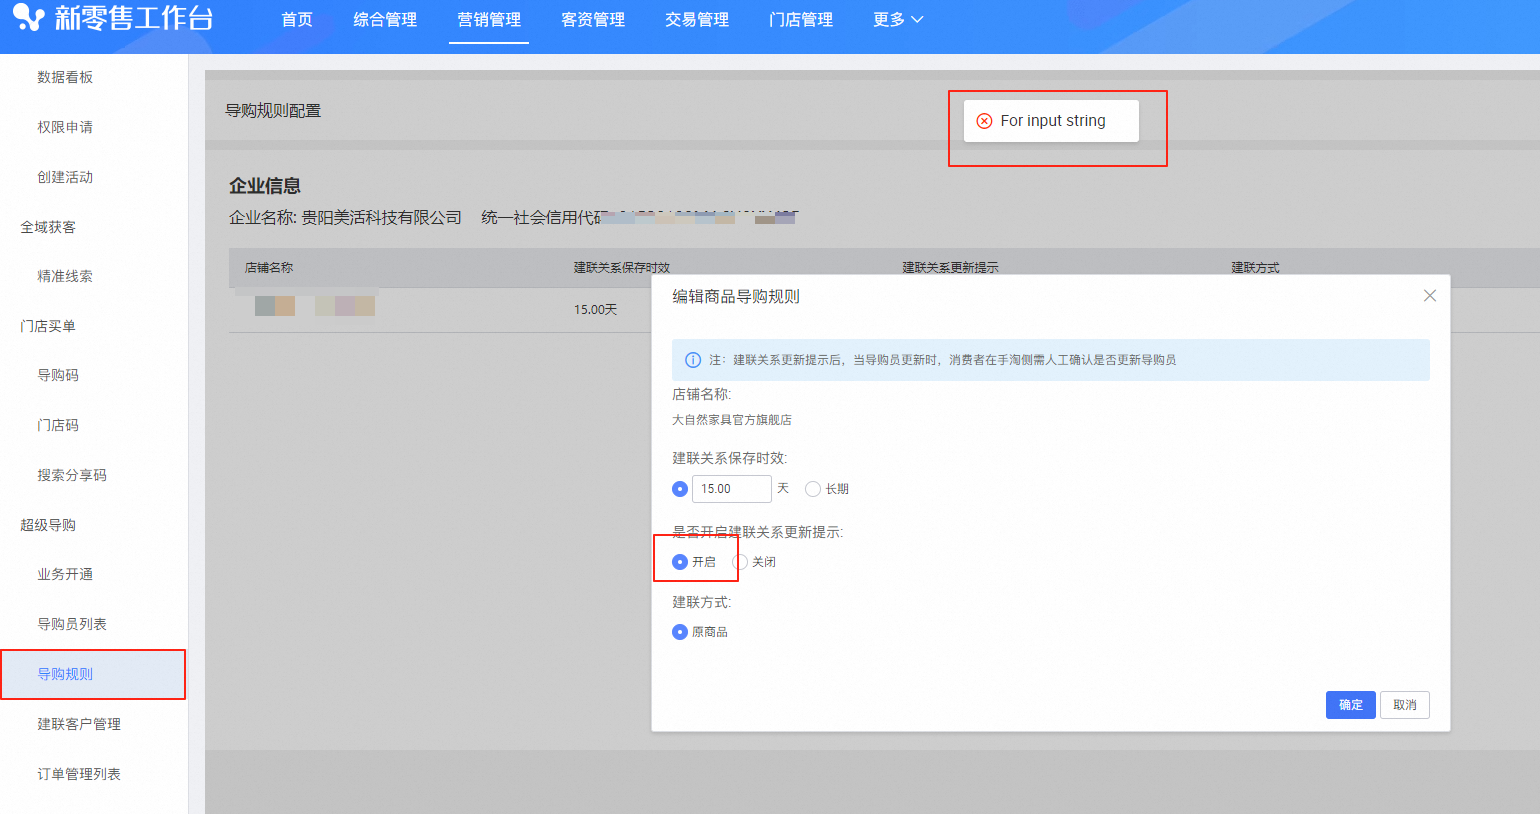1540x814 pixels.
Task: Click the error icon in the toast message
Action: 984,121
